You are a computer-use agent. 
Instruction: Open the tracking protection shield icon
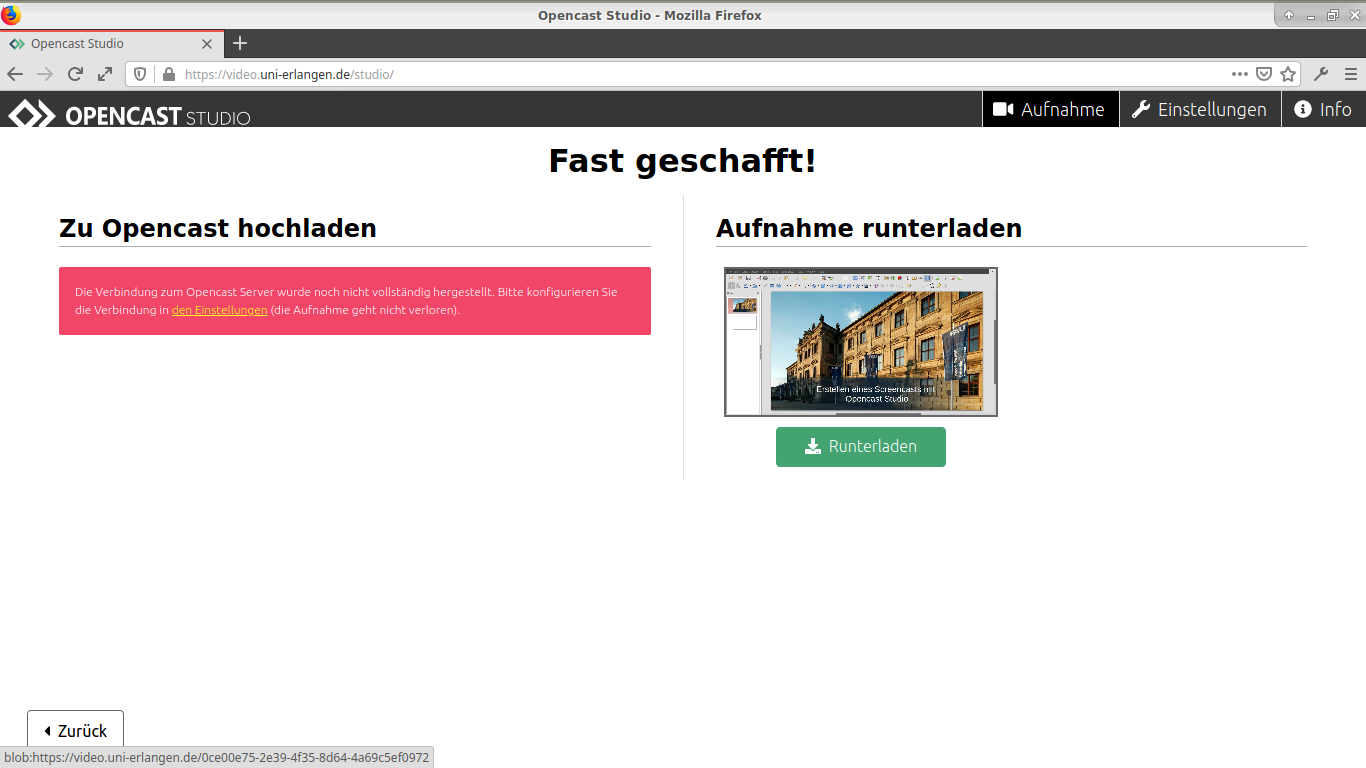click(141, 74)
